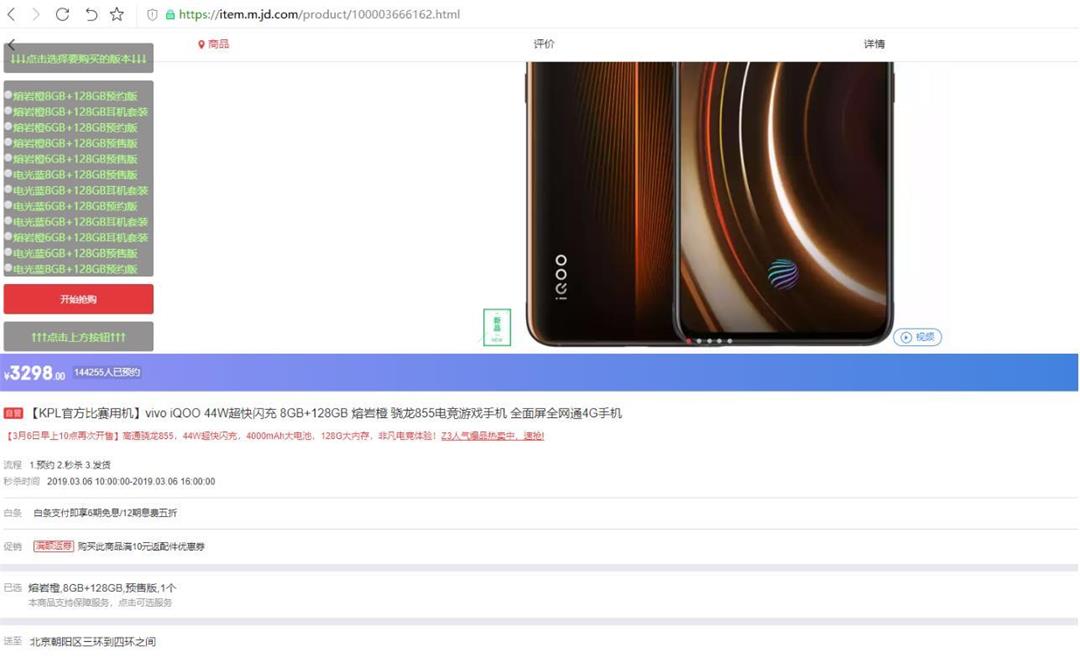
Task: Open selected spec 熔岩橙,8GB+128GB,预售版,1个
Action: 102,588
